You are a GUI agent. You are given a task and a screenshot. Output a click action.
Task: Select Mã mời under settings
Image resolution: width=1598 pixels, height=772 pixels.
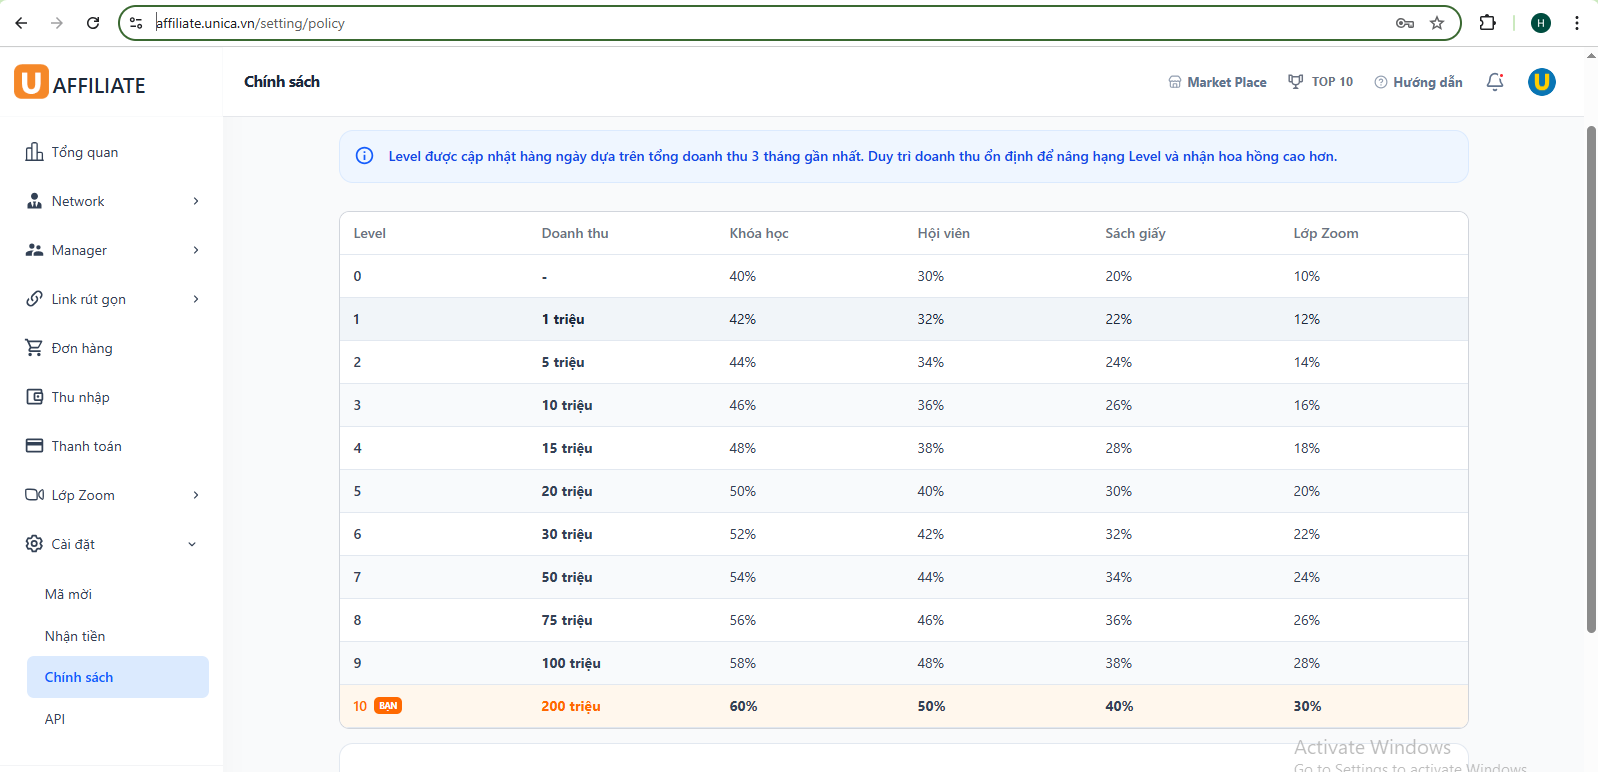68,594
